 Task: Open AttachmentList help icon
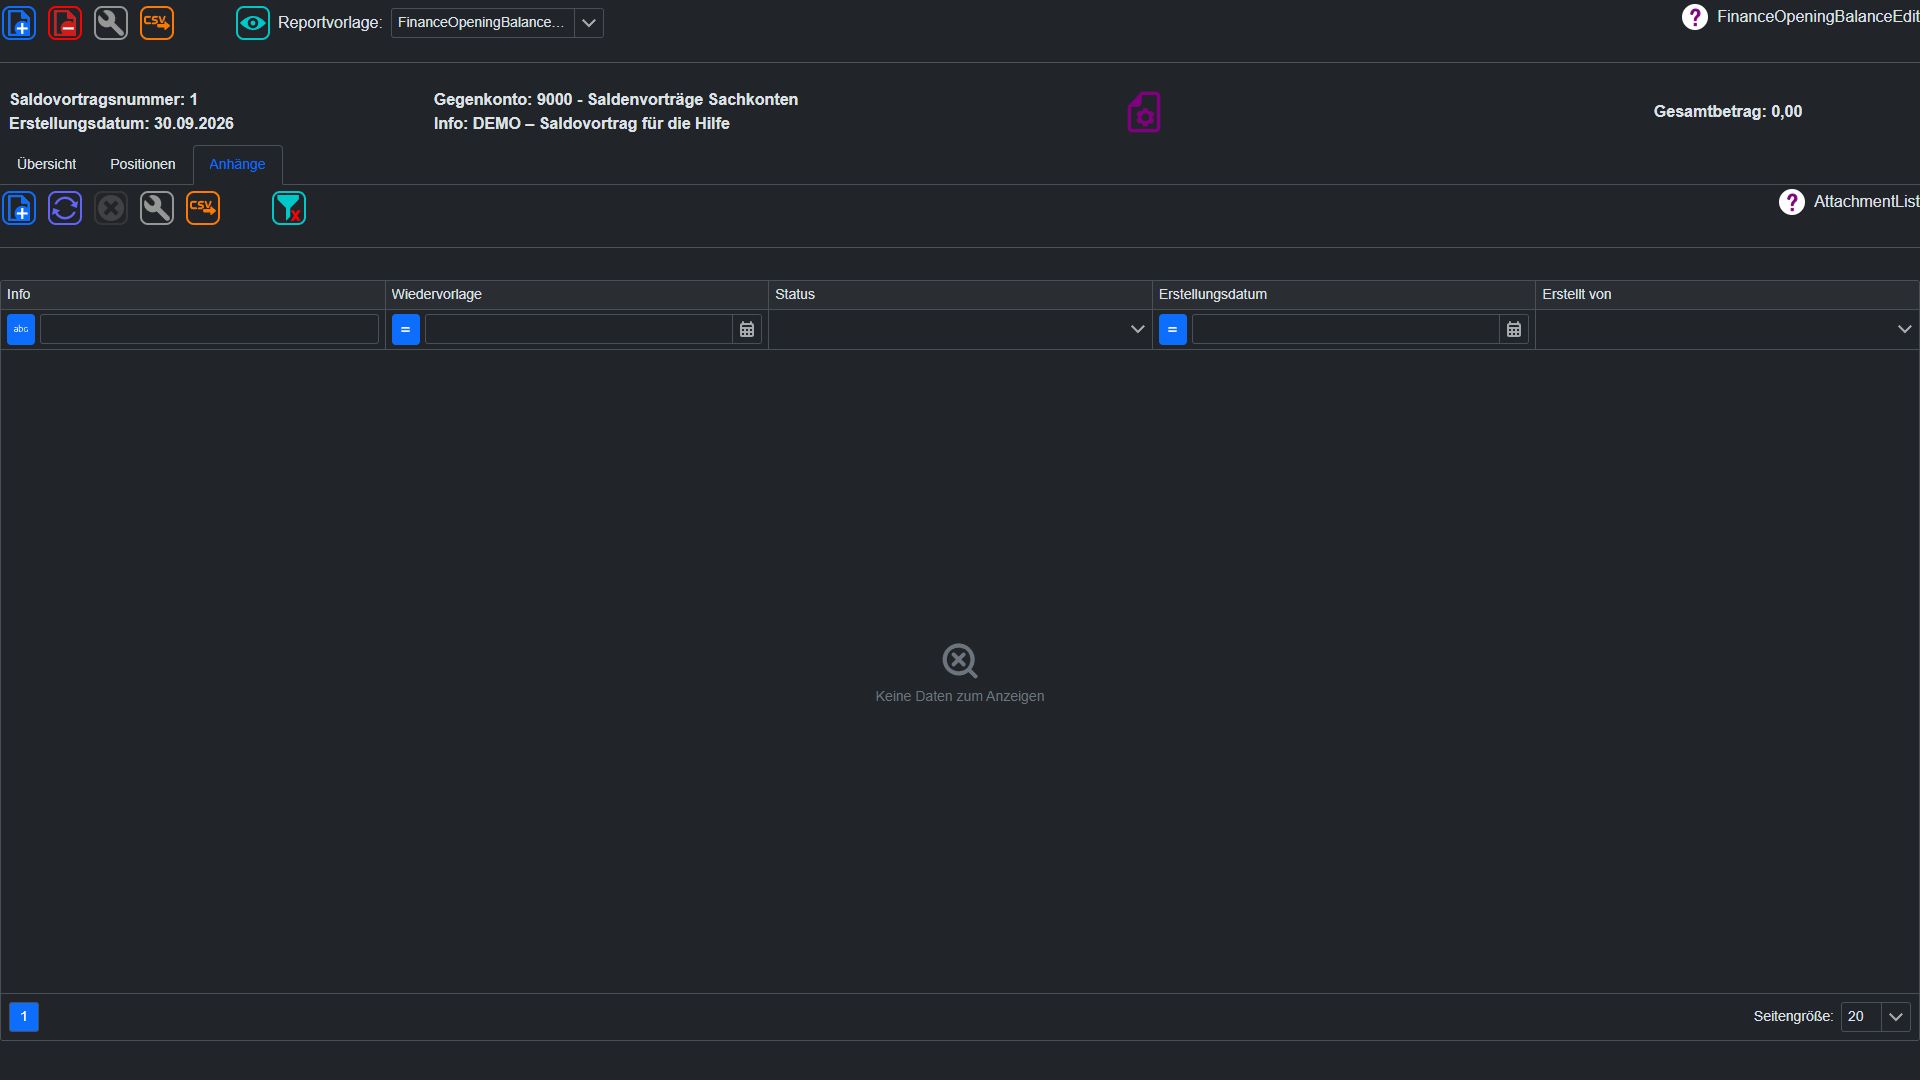[1791, 202]
